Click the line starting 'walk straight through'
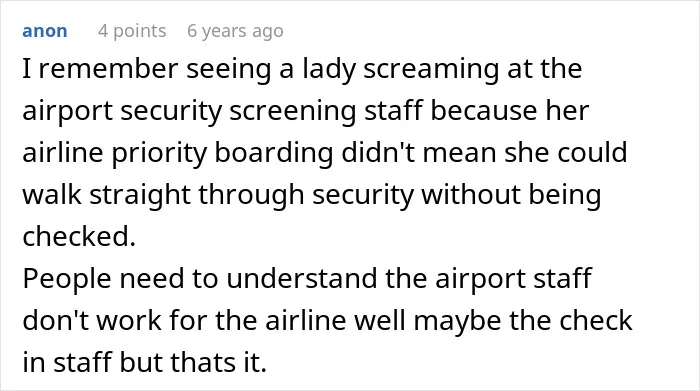The width and height of the screenshot is (700, 391). pos(312,195)
